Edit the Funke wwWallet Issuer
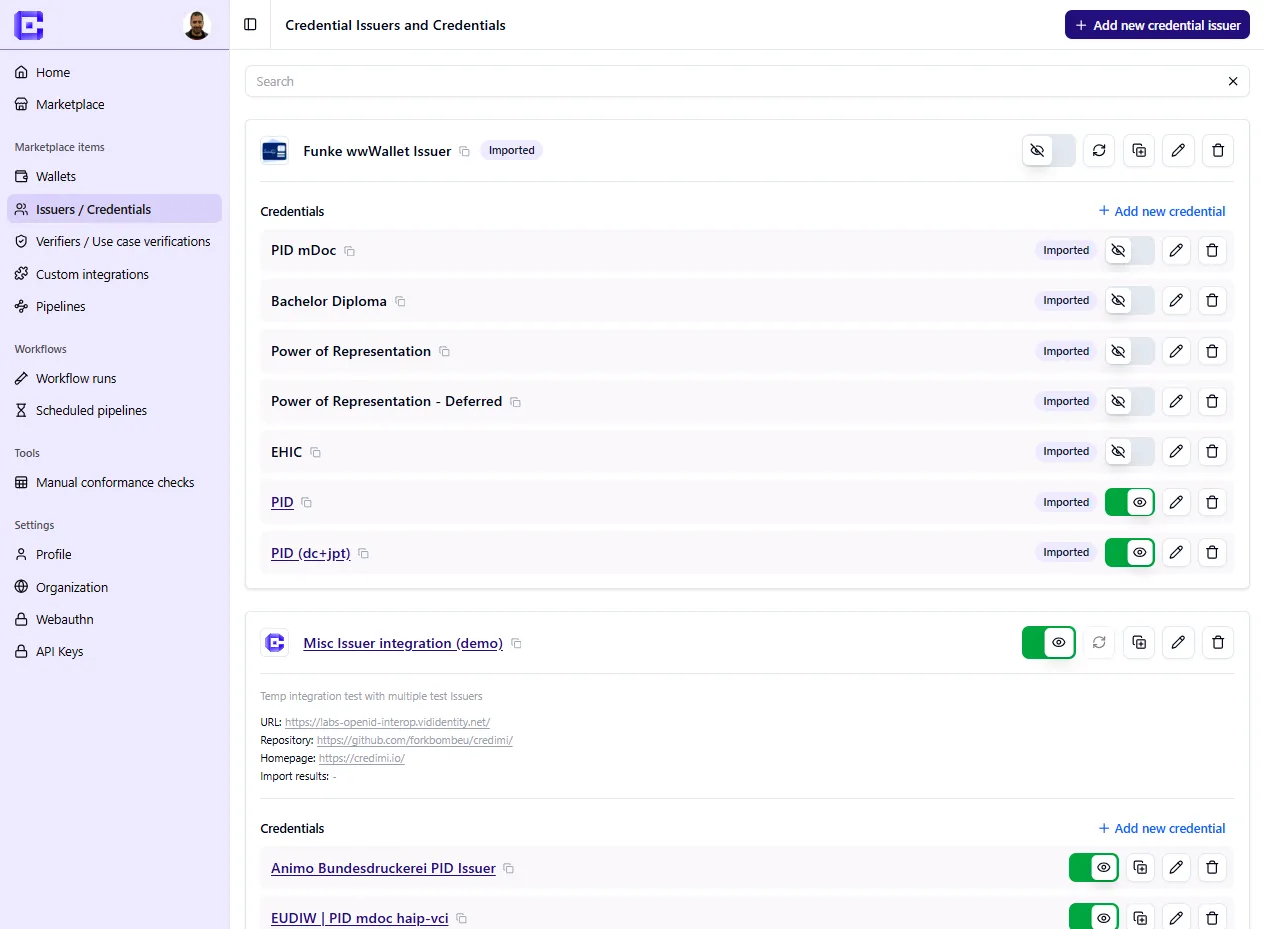This screenshot has height=929, width=1264. tap(1178, 150)
